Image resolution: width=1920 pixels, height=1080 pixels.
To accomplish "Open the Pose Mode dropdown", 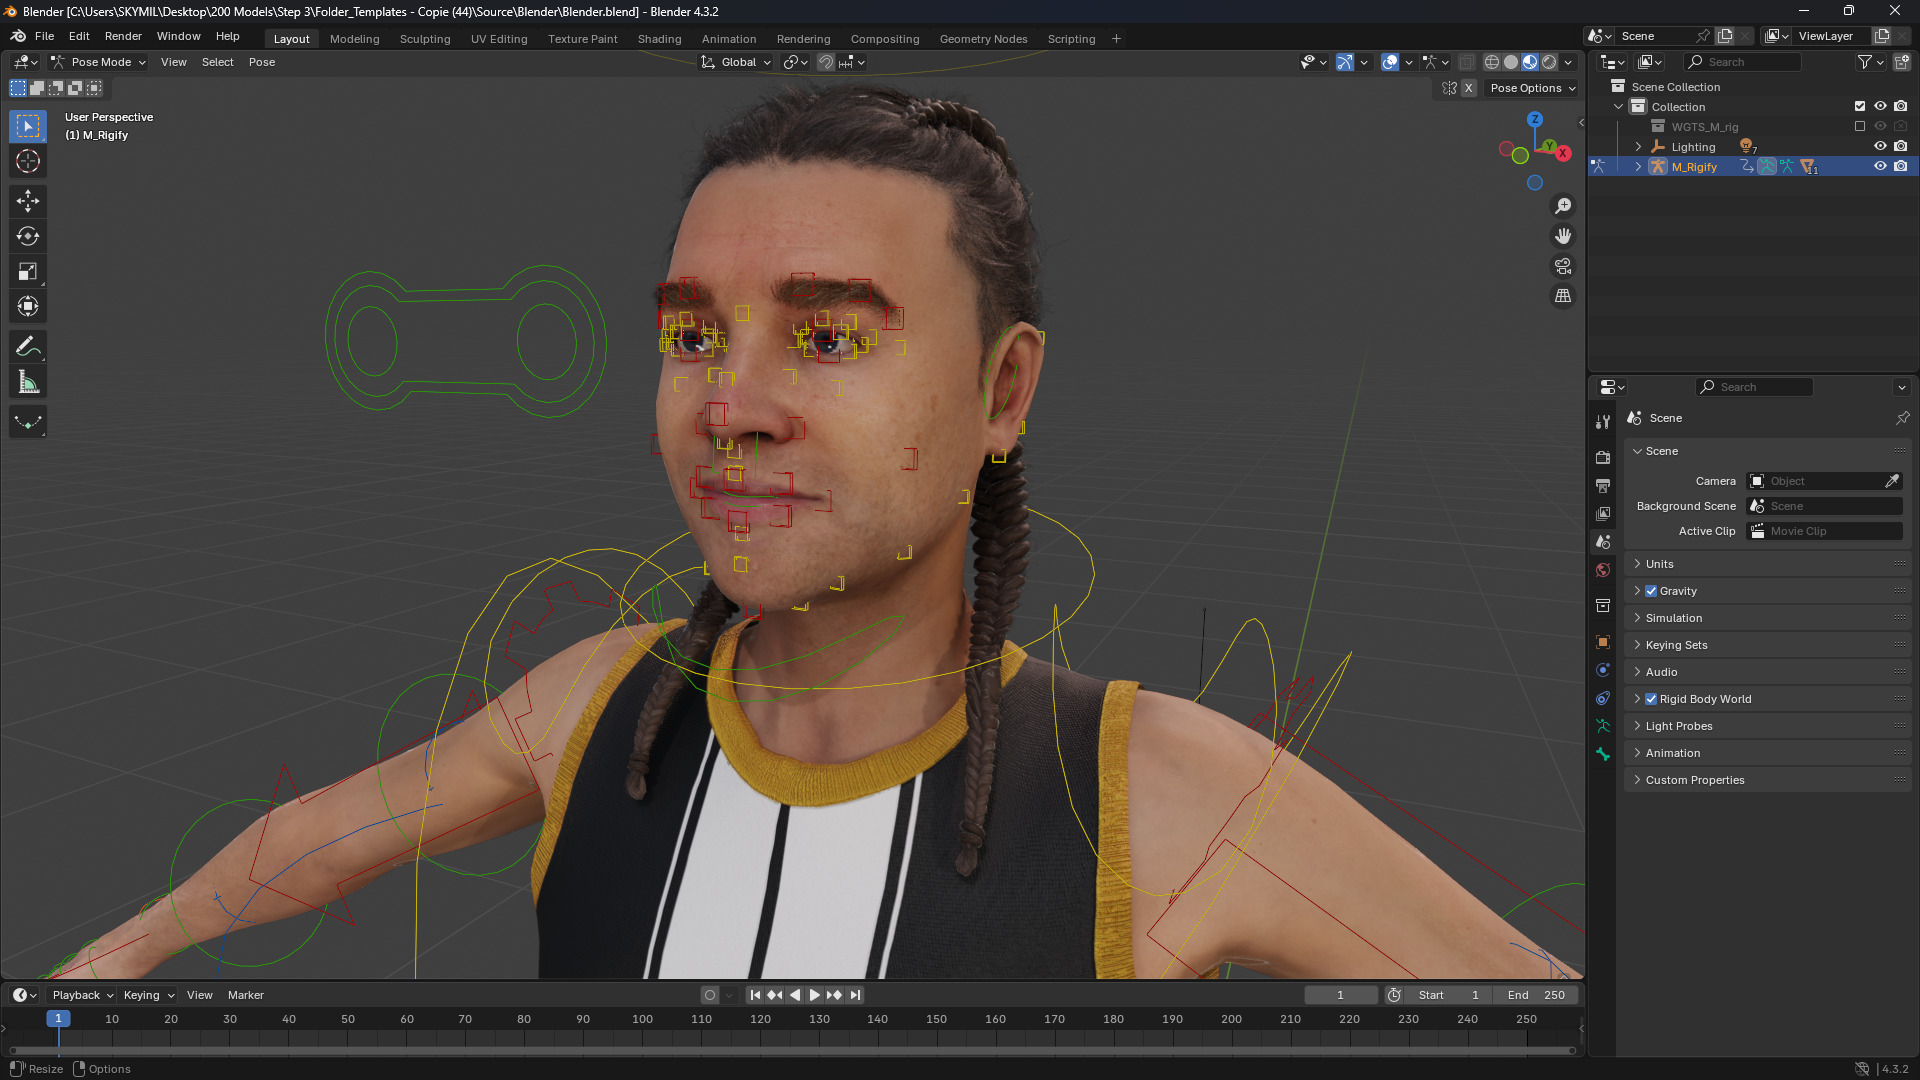I will (100, 62).
